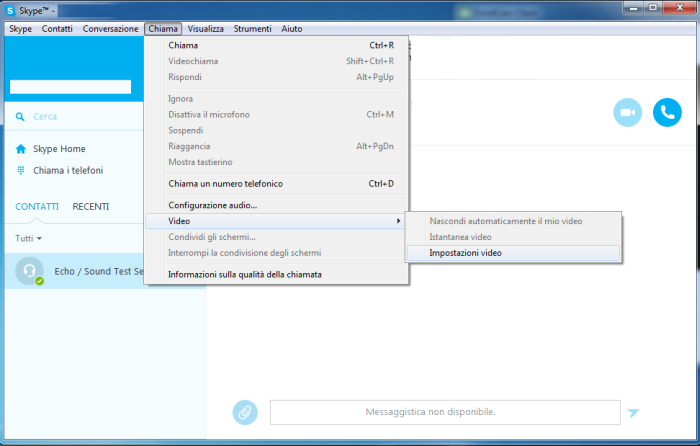Click Istantanea video entry

[513, 237]
